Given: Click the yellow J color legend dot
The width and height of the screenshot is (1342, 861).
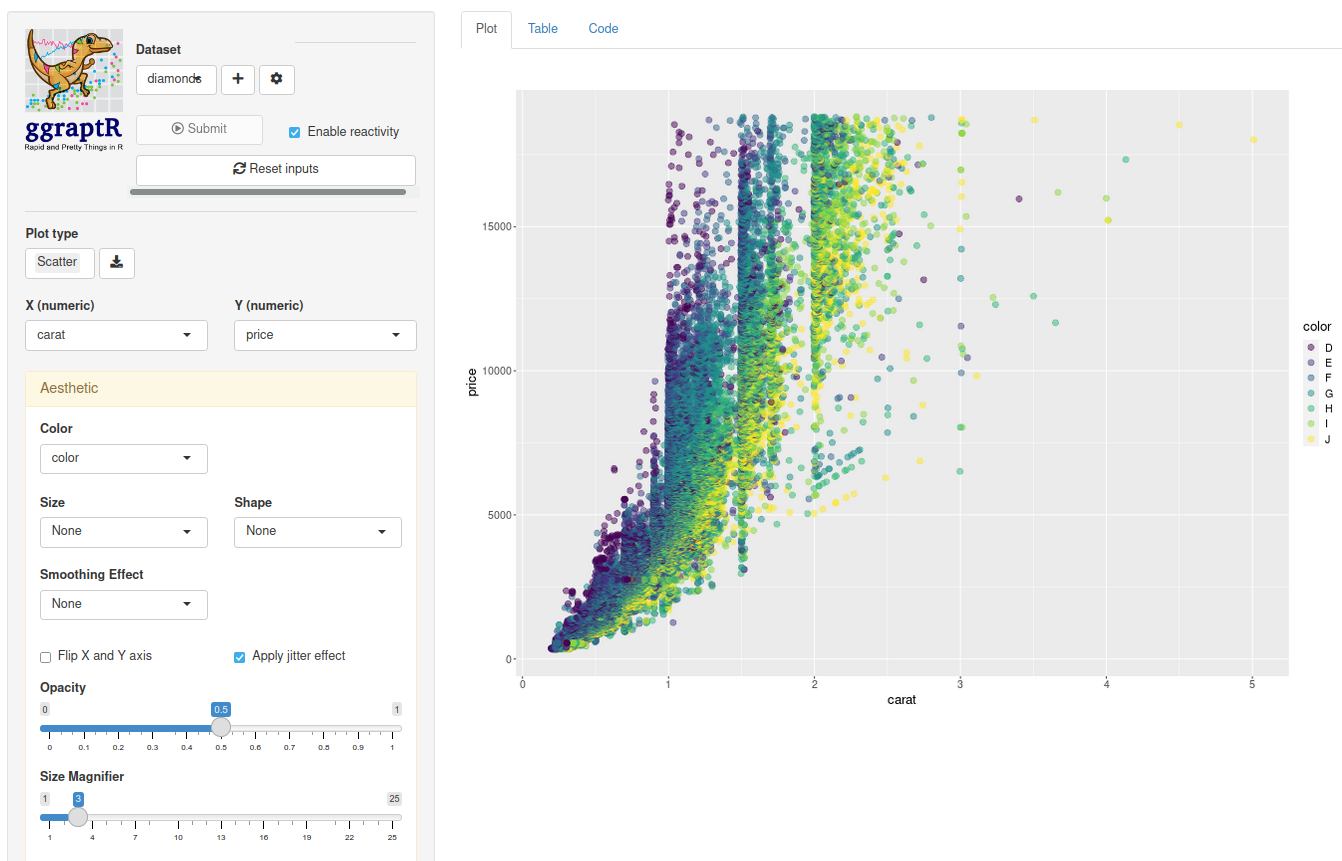Looking at the screenshot, I should click(1311, 439).
